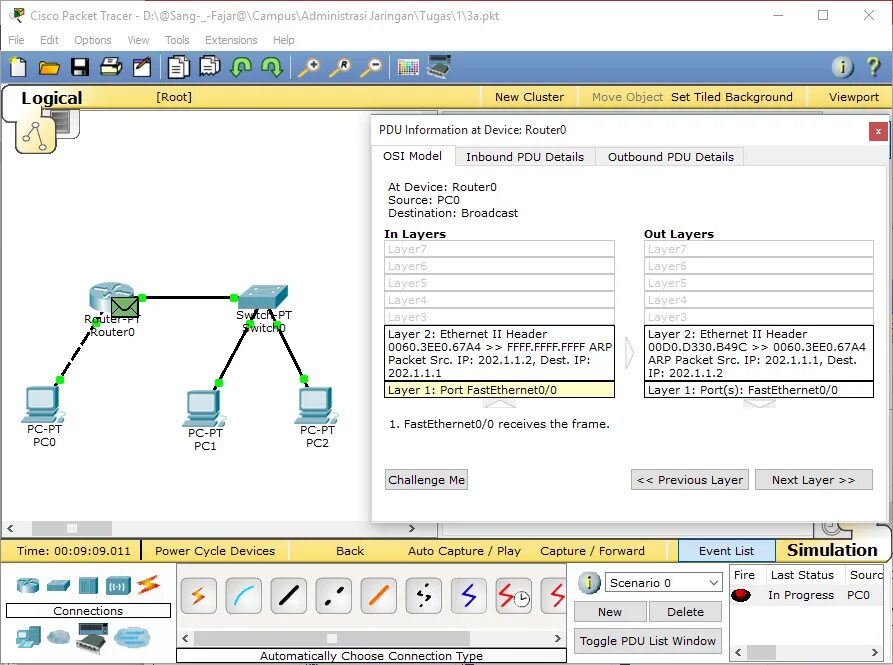This screenshot has height=665, width=893.
Task: Click the logical topology navigation icon
Action: pyautogui.click(x=36, y=136)
